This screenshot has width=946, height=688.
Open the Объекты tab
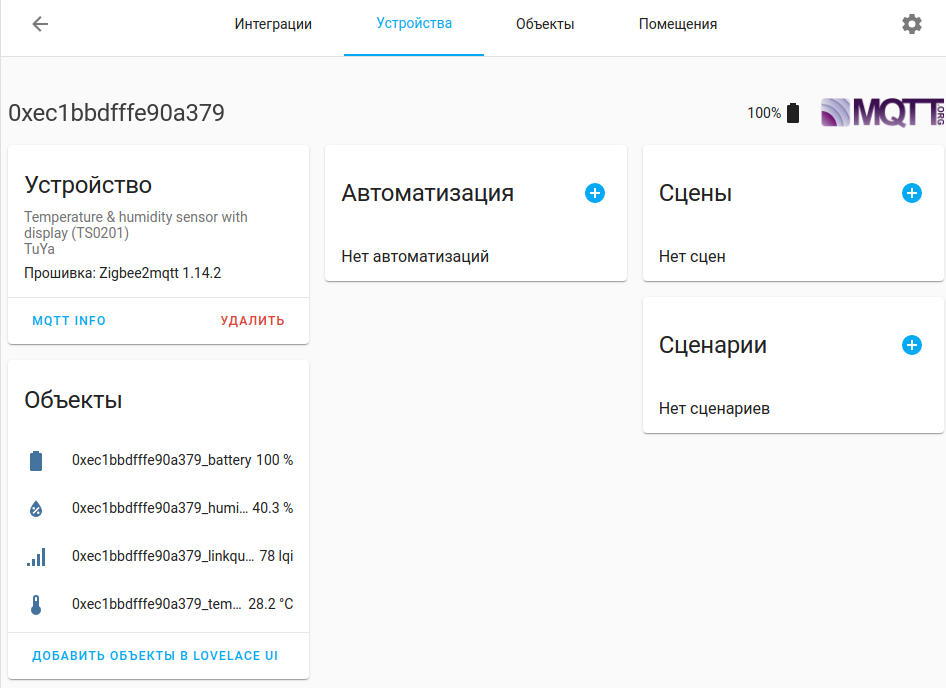tap(545, 24)
